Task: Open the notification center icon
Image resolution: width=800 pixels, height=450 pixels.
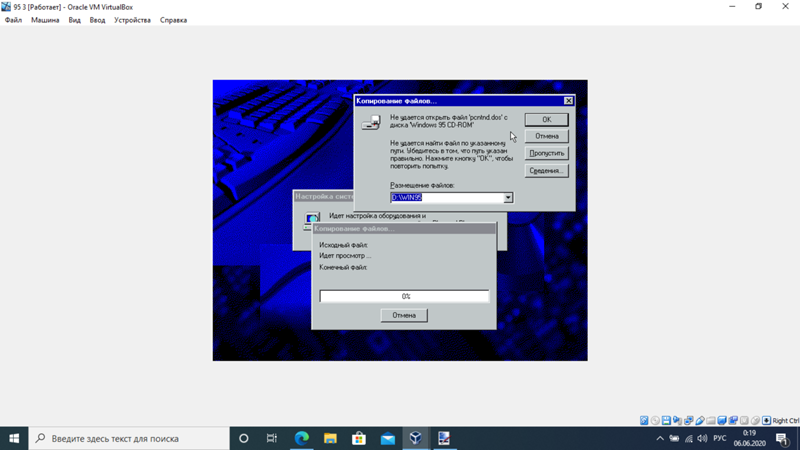Action: pyautogui.click(x=783, y=439)
